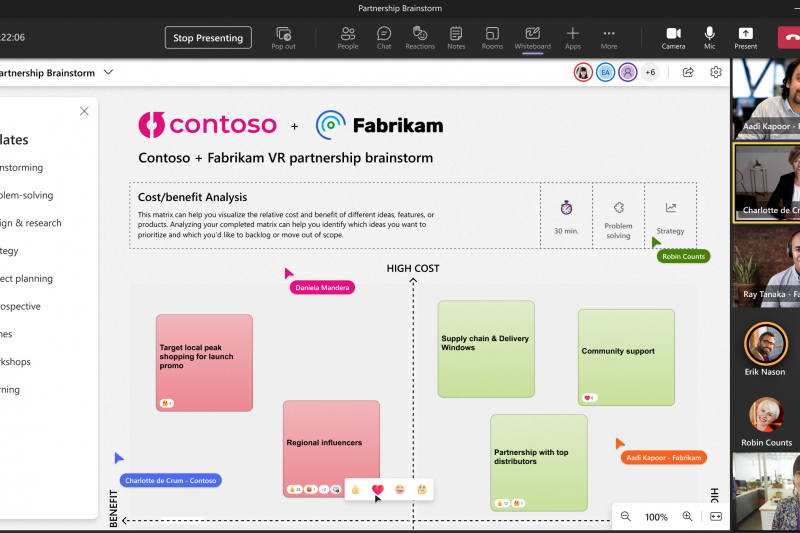Viewport: 800px width, 533px height.
Task: Select Ray Tanaka's video tile
Action: (x=766, y=267)
